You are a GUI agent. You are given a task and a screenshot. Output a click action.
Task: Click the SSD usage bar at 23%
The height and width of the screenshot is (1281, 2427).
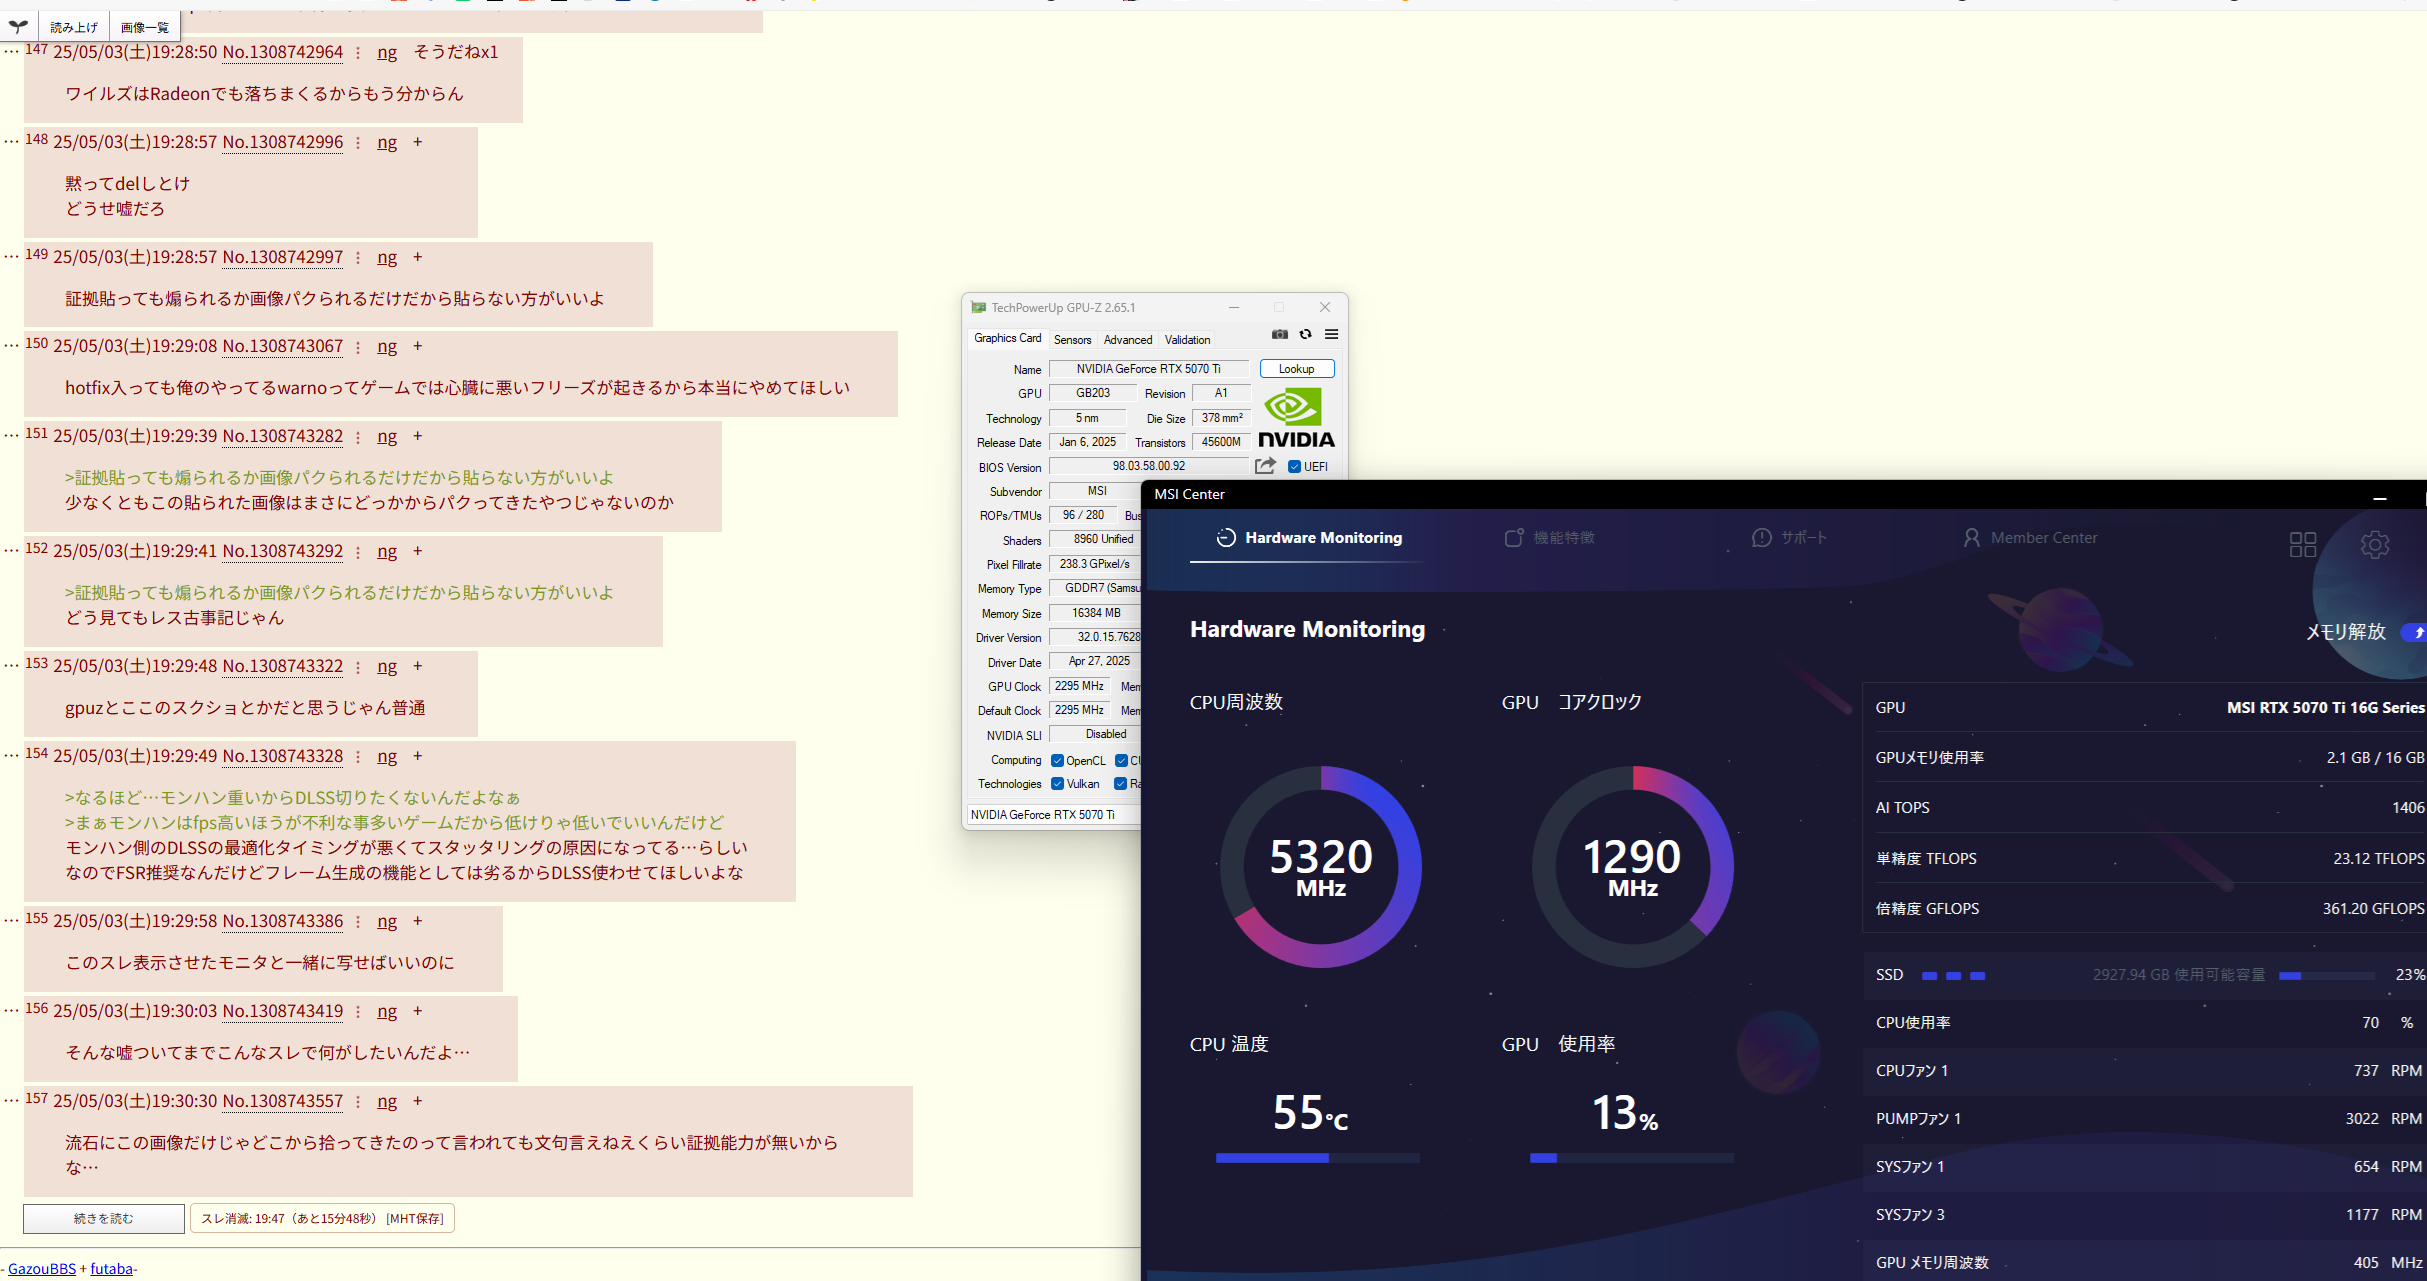[x=2326, y=976]
